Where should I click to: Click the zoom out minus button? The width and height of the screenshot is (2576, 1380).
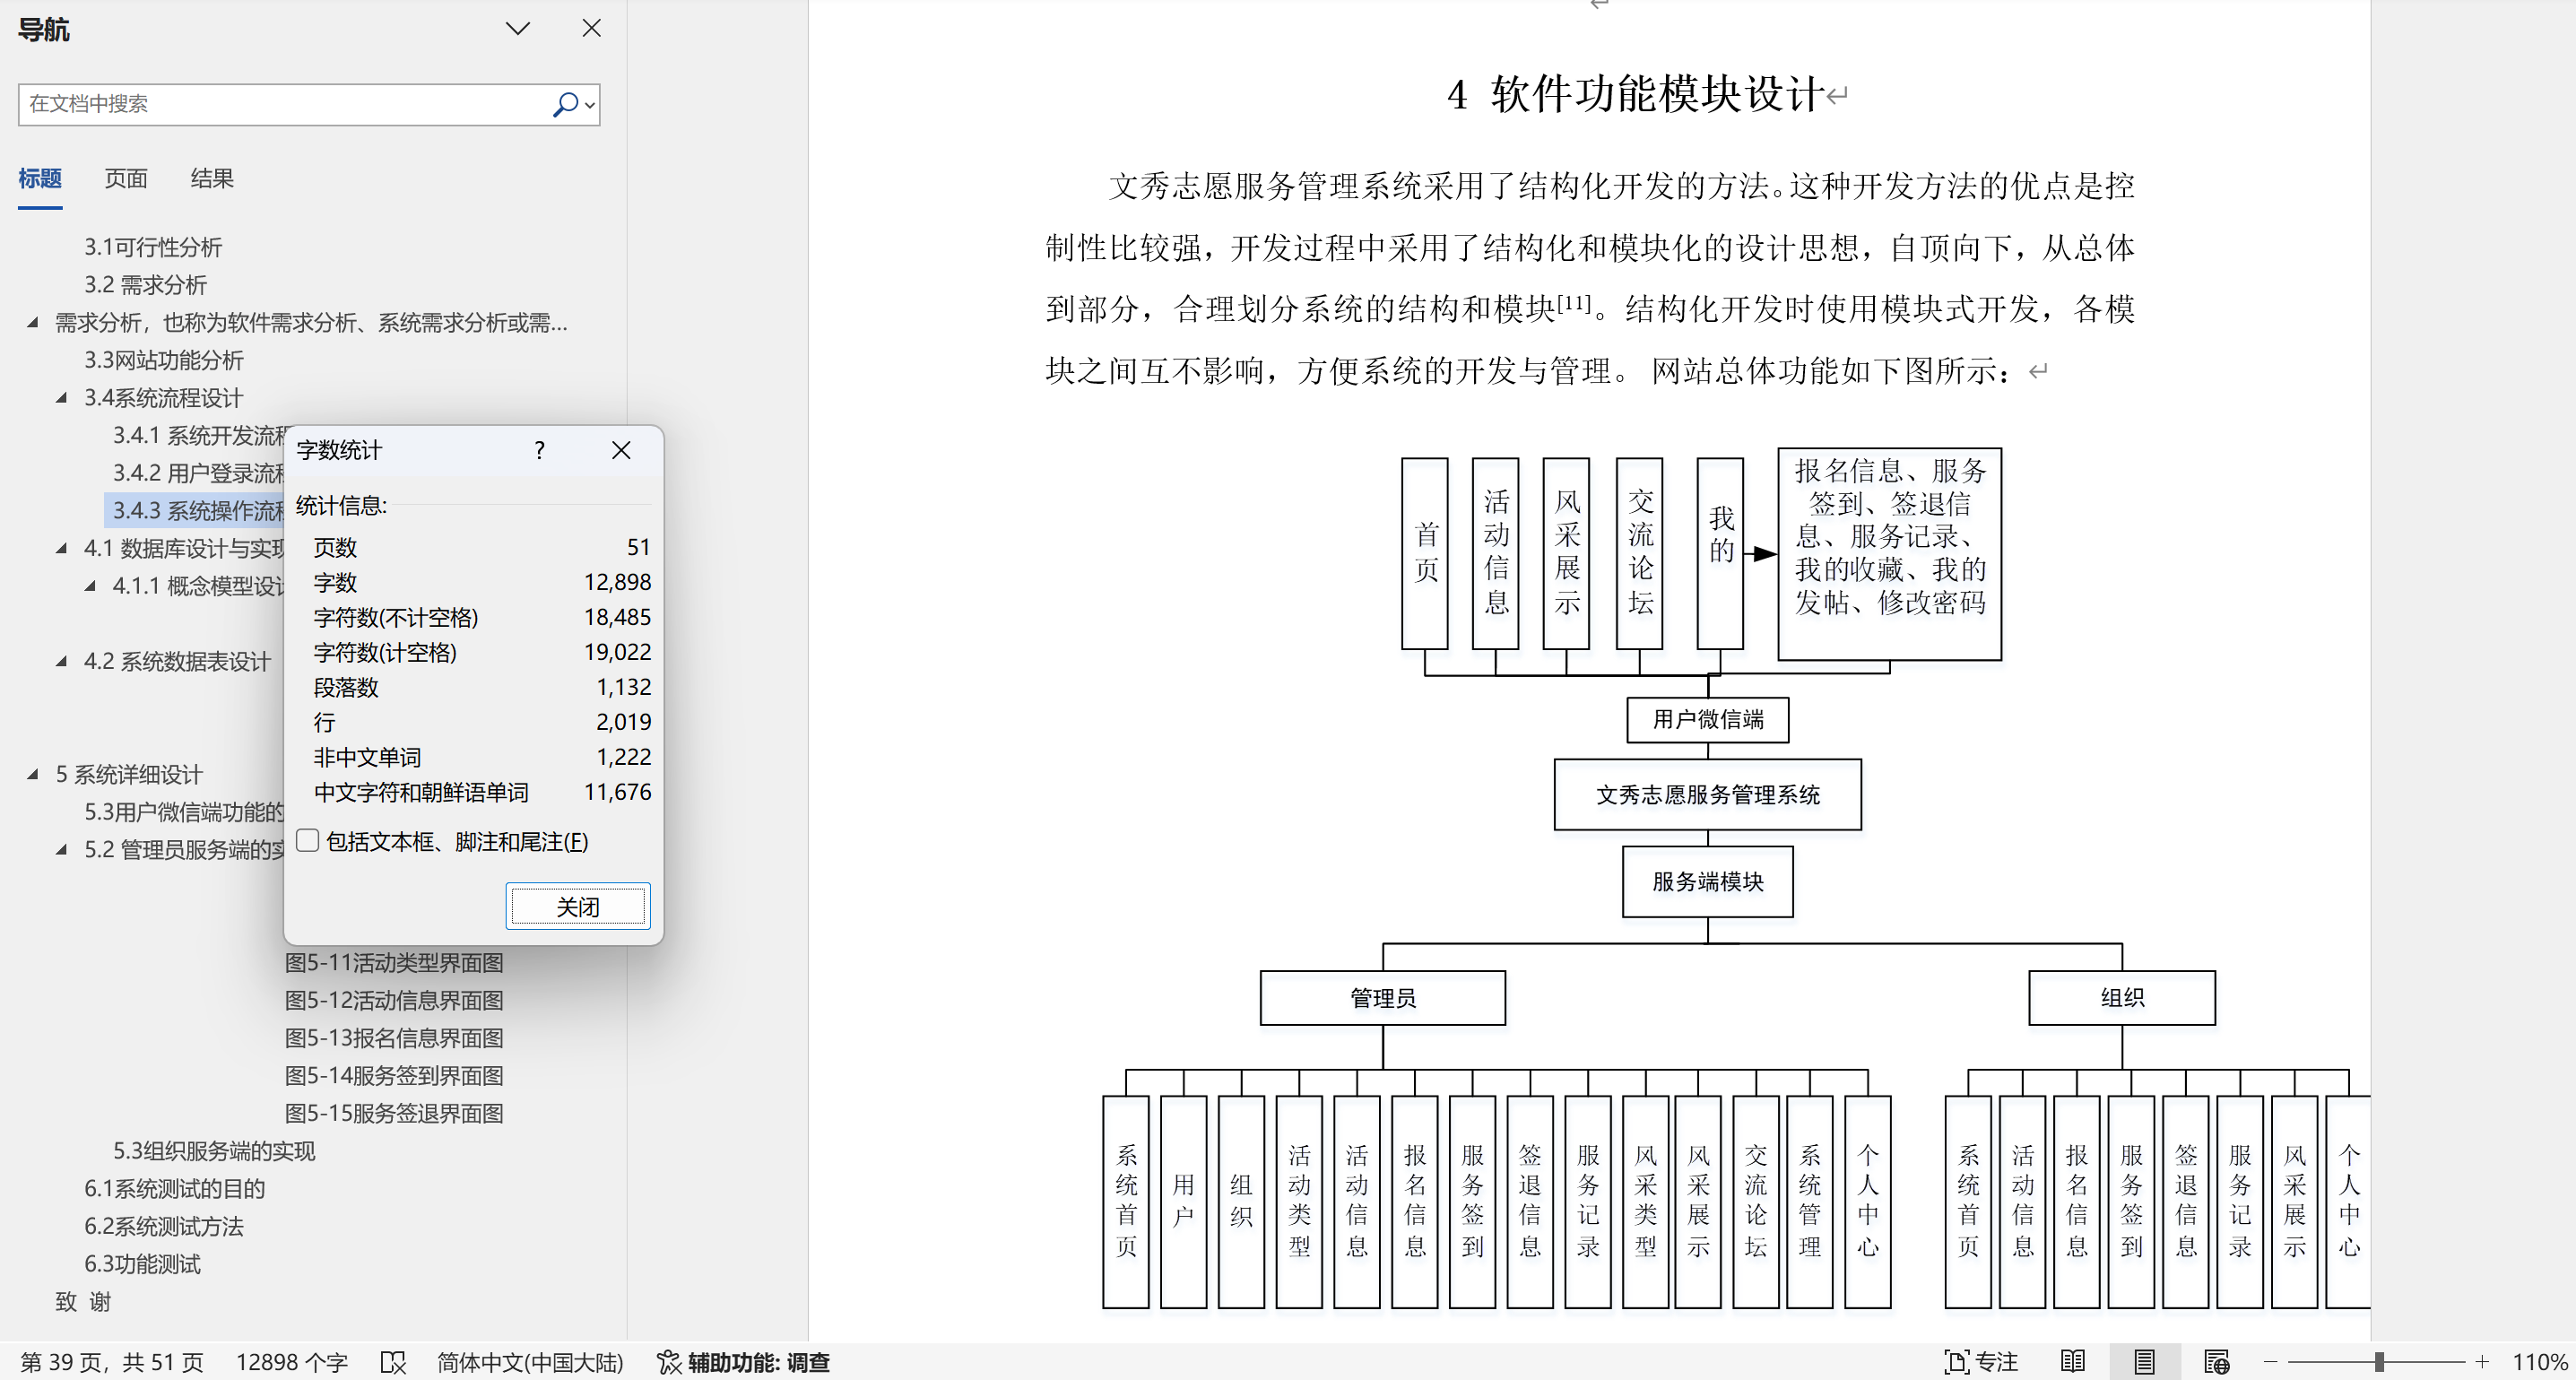[2270, 1362]
